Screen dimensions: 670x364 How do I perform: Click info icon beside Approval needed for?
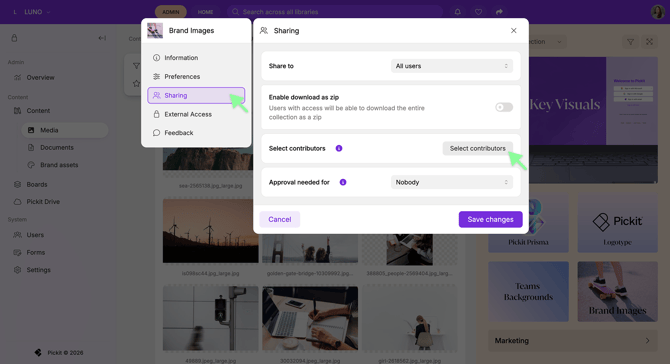343,182
